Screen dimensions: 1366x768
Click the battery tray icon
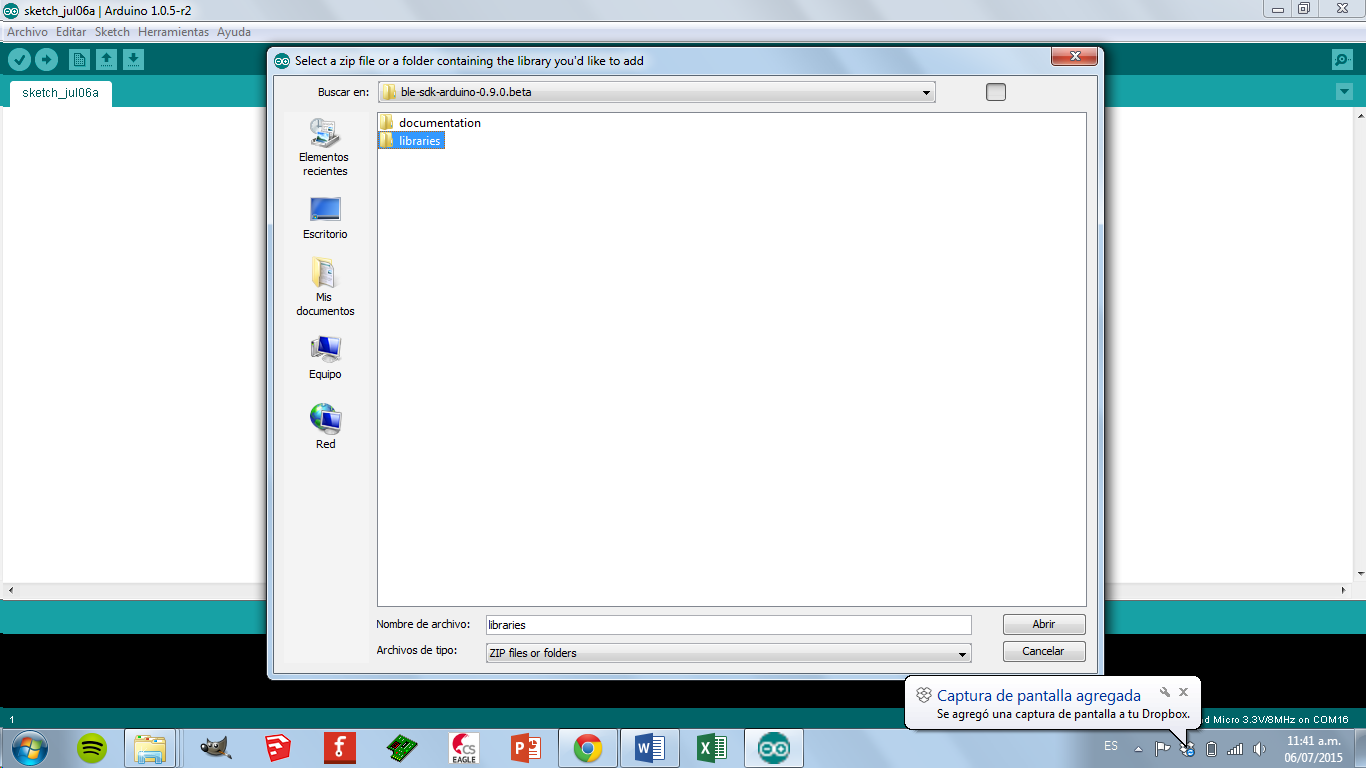(x=1212, y=748)
